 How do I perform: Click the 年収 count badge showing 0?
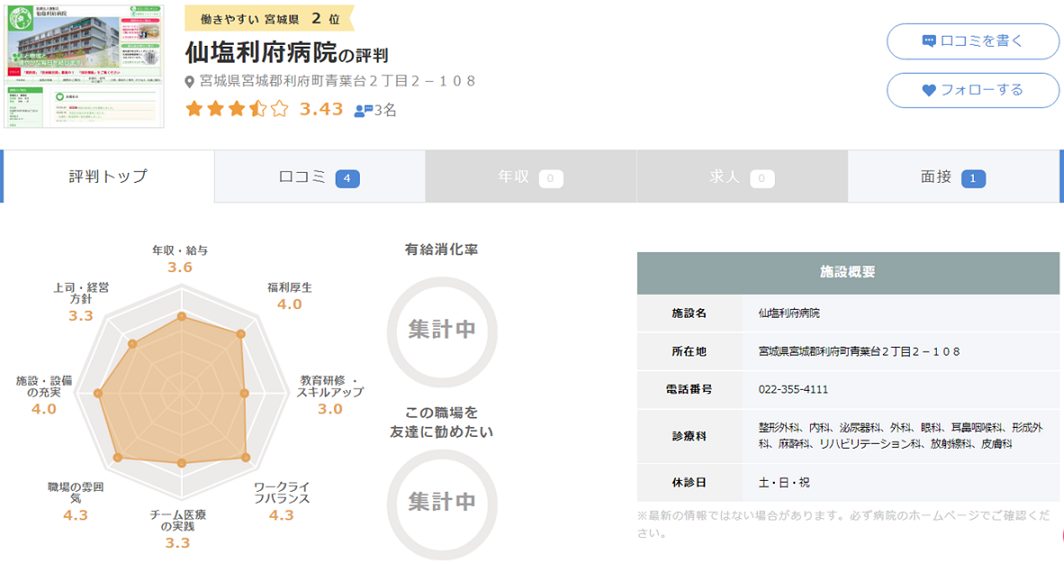pos(551,178)
